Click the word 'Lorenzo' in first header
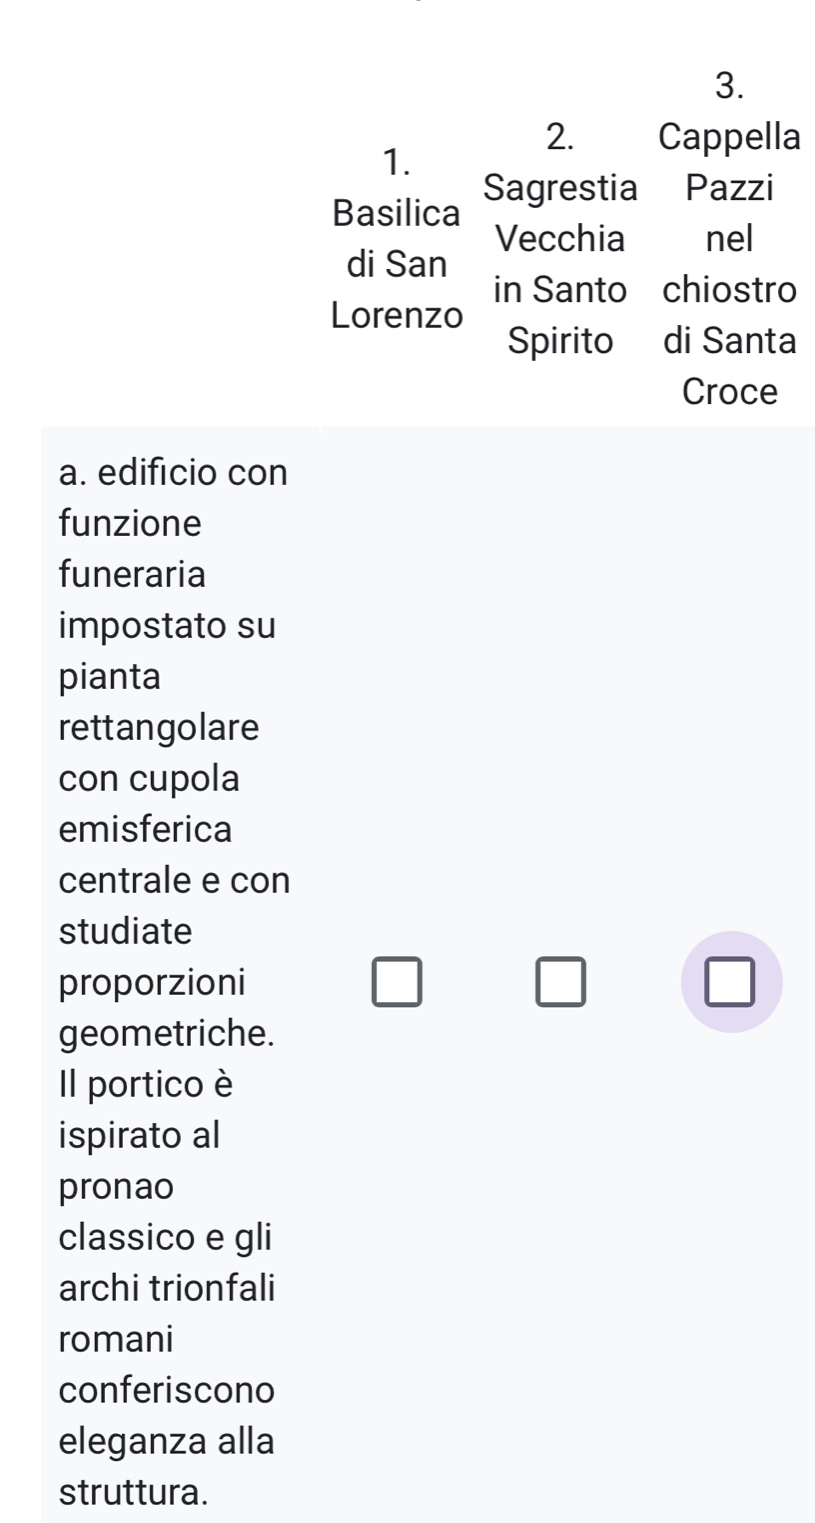Screen dimensions: 815x1523 (397, 316)
